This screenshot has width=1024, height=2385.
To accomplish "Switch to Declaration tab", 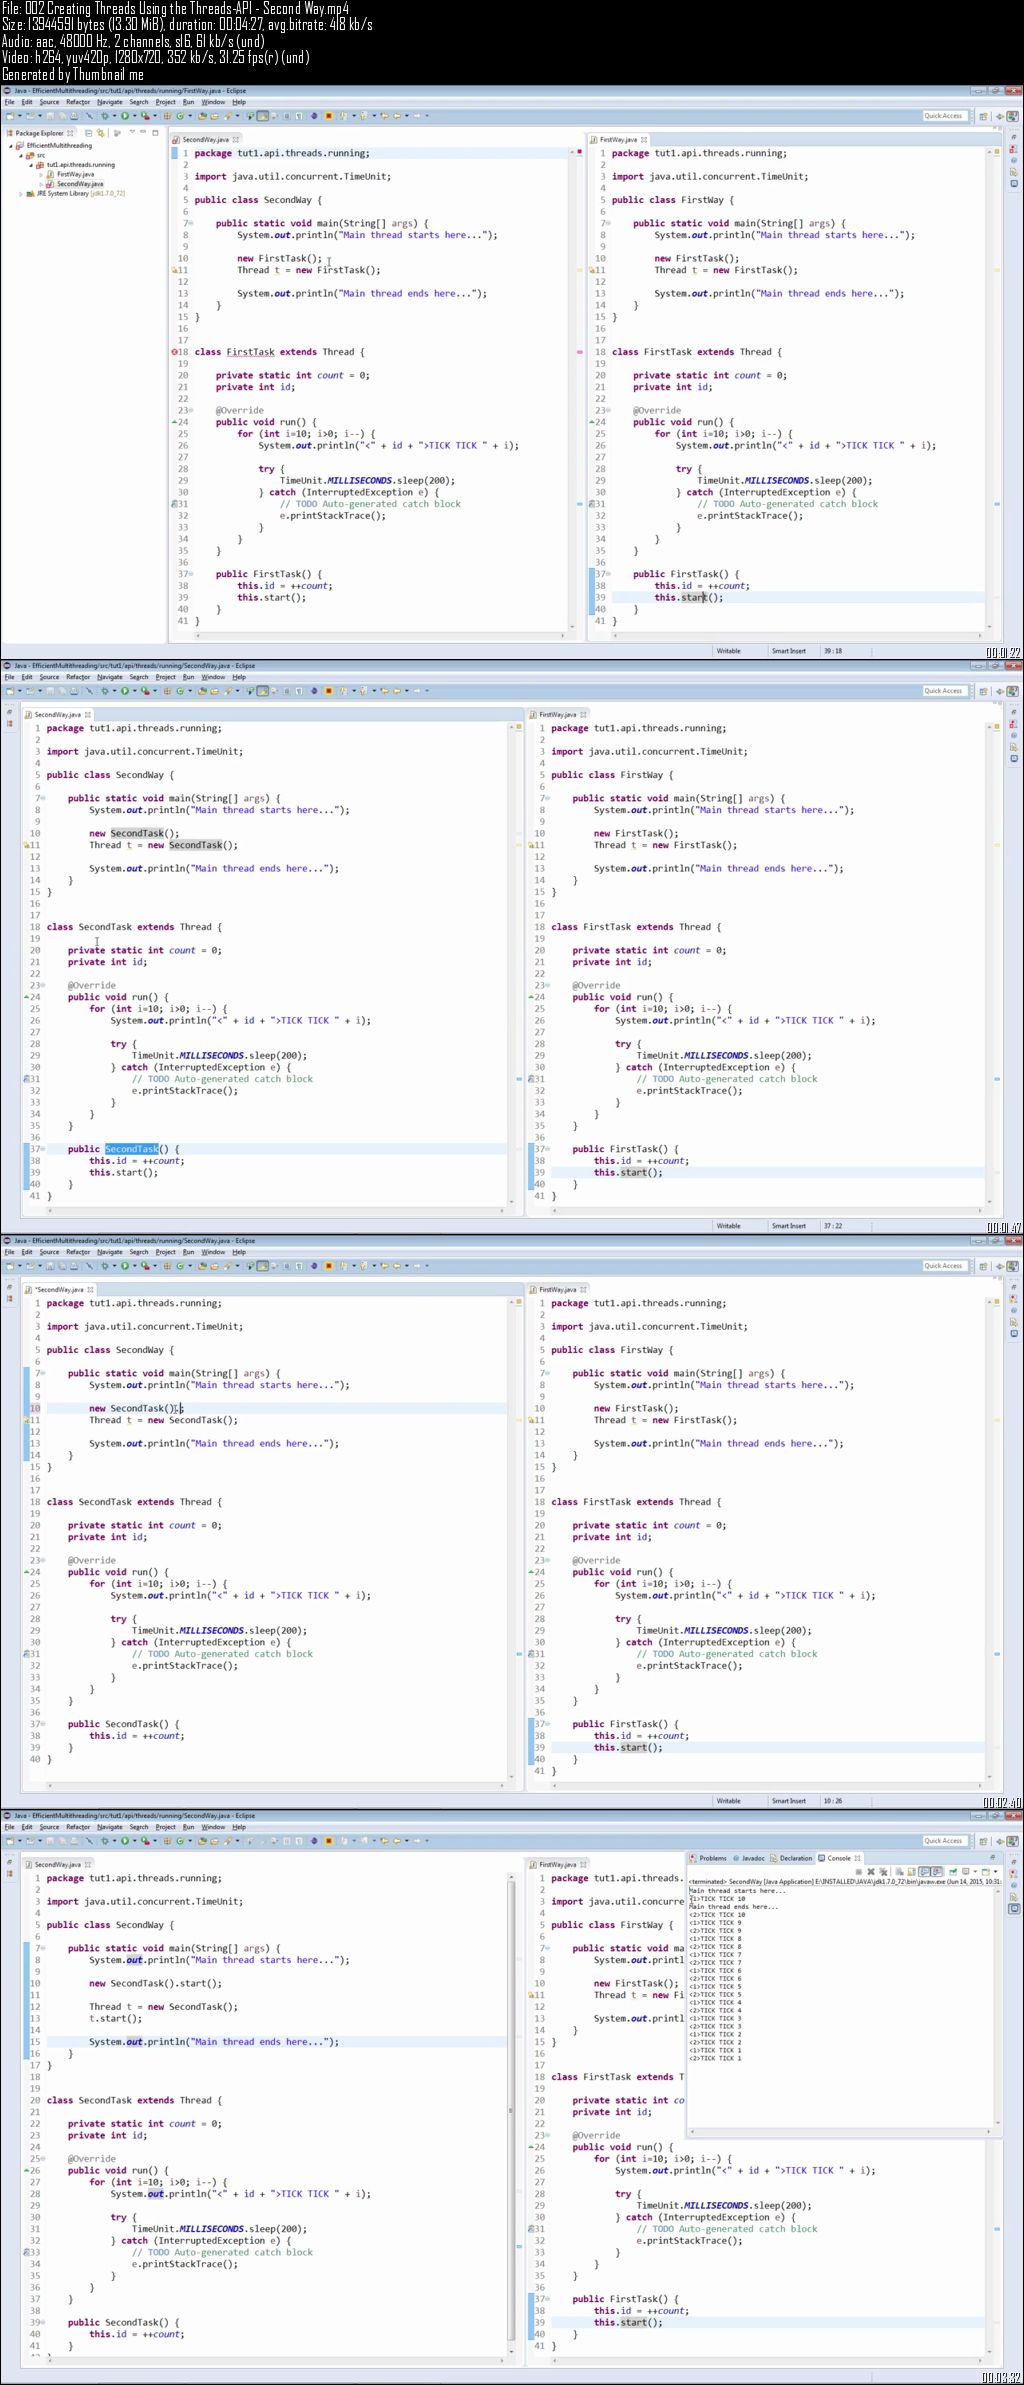I will pos(791,1858).
